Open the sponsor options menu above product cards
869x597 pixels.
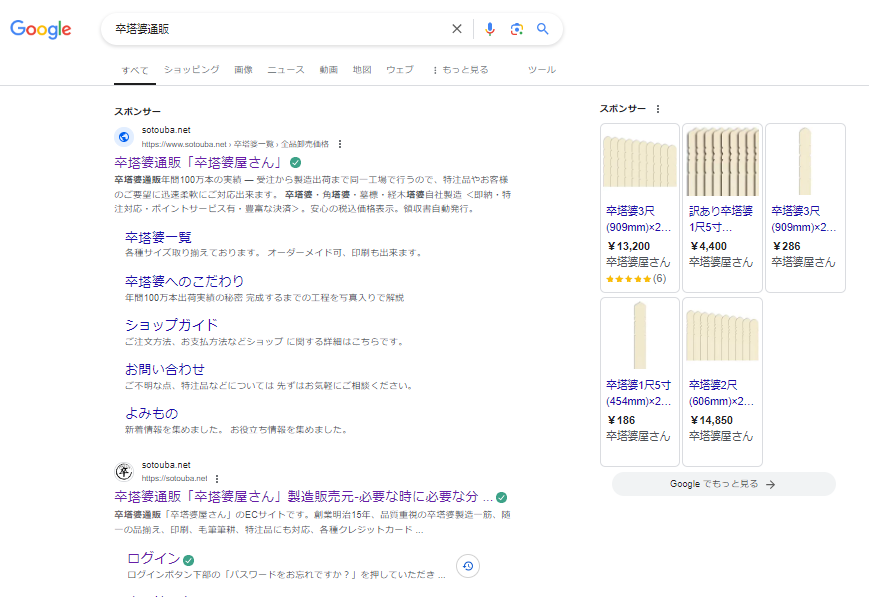[x=658, y=109]
